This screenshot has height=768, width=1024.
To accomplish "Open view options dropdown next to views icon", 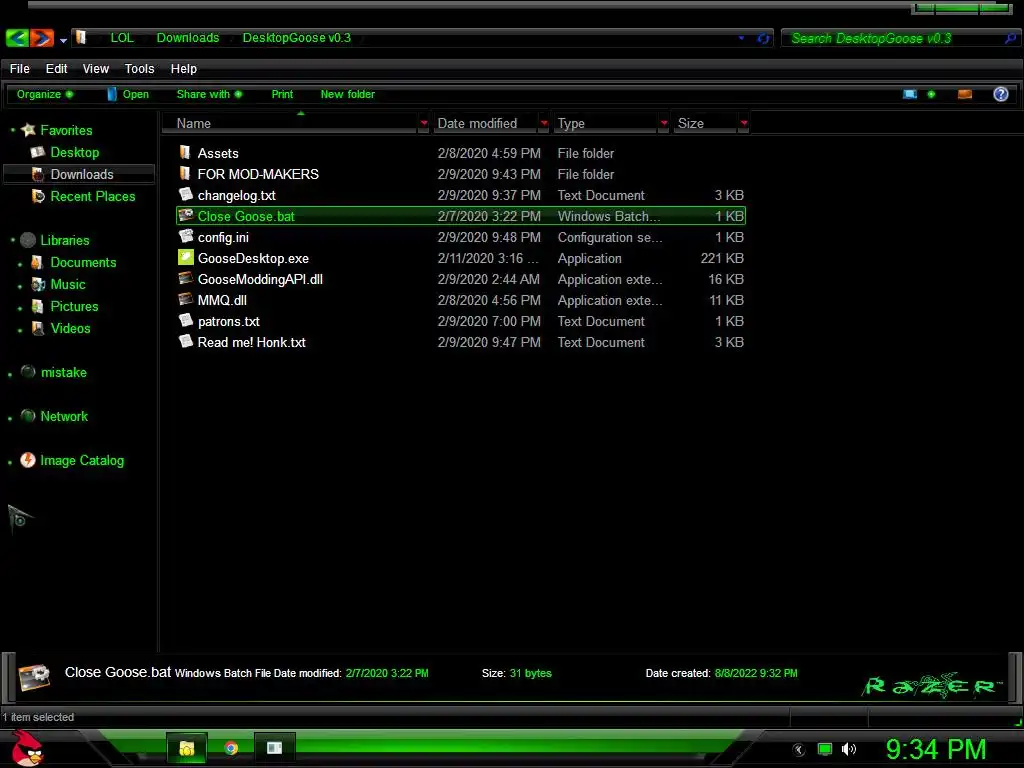I will tap(931, 95).
